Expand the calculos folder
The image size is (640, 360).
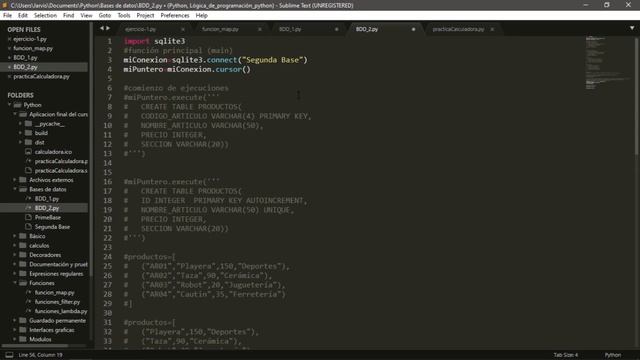[x=15, y=246]
